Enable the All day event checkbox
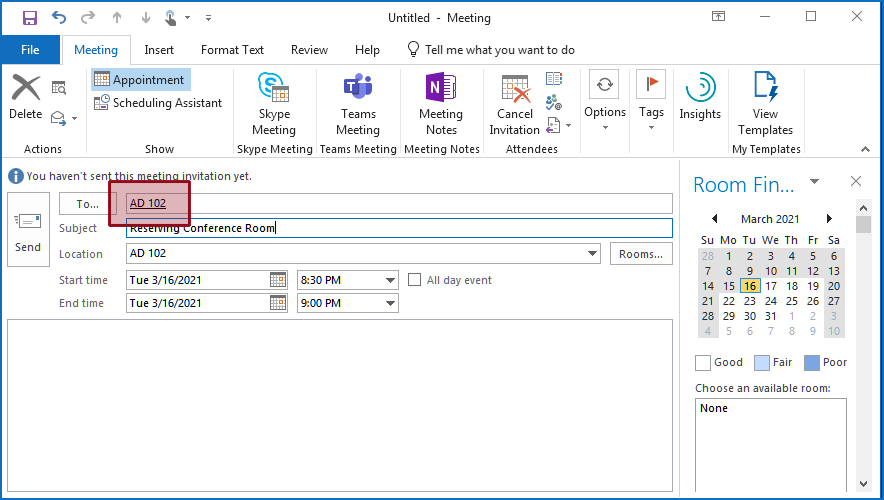This screenshot has width=884, height=500. point(415,280)
